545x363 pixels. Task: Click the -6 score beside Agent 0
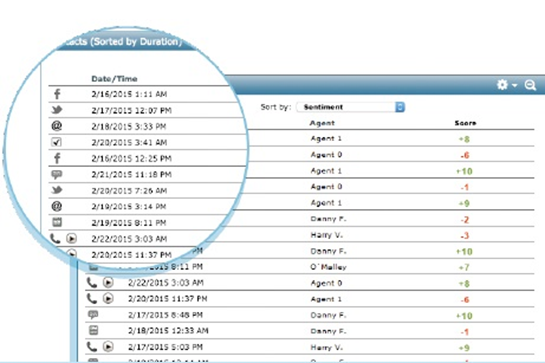click(465, 155)
